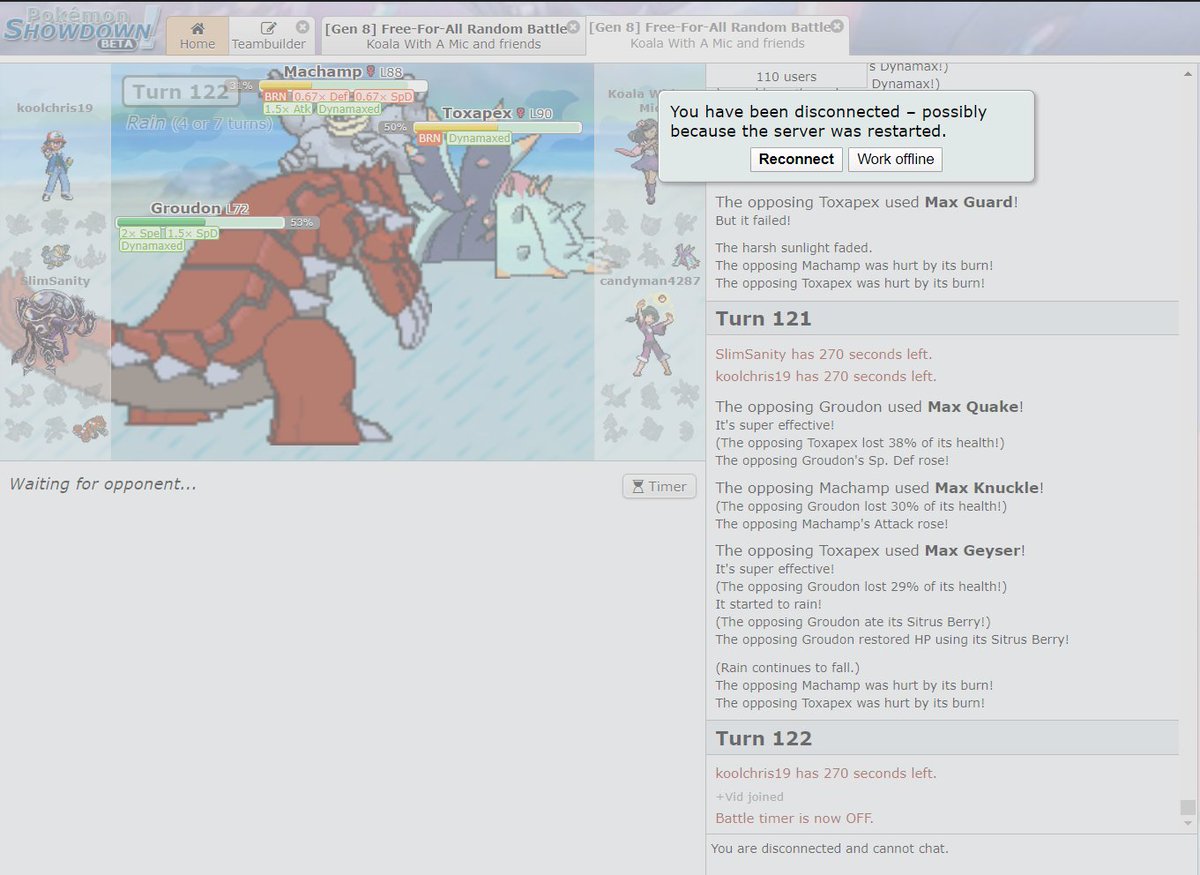Image resolution: width=1200 pixels, height=875 pixels.
Task: Select the Machamp icon in koolchris19's team
Action: coord(55,257)
